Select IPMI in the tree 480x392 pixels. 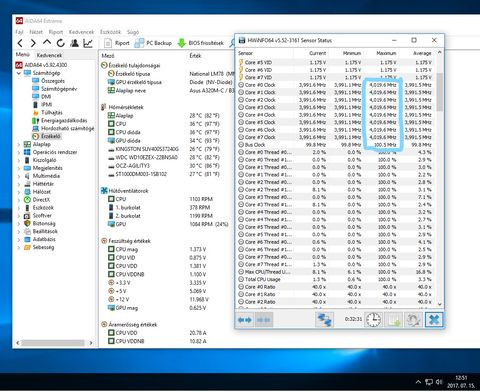[42, 105]
